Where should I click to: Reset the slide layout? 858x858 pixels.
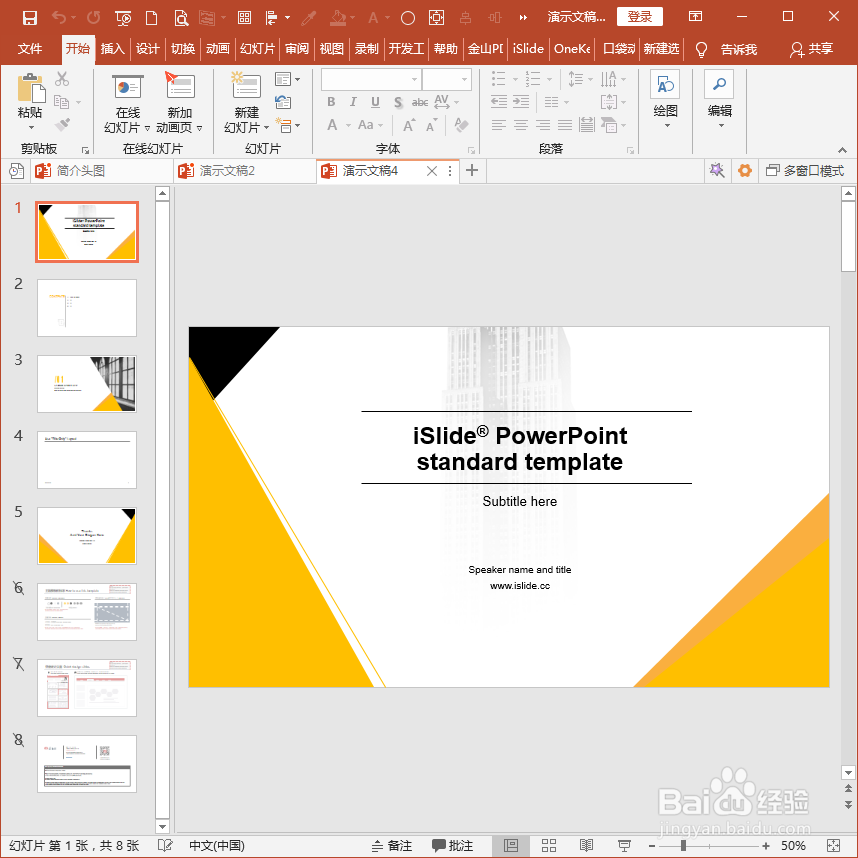point(283,102)
